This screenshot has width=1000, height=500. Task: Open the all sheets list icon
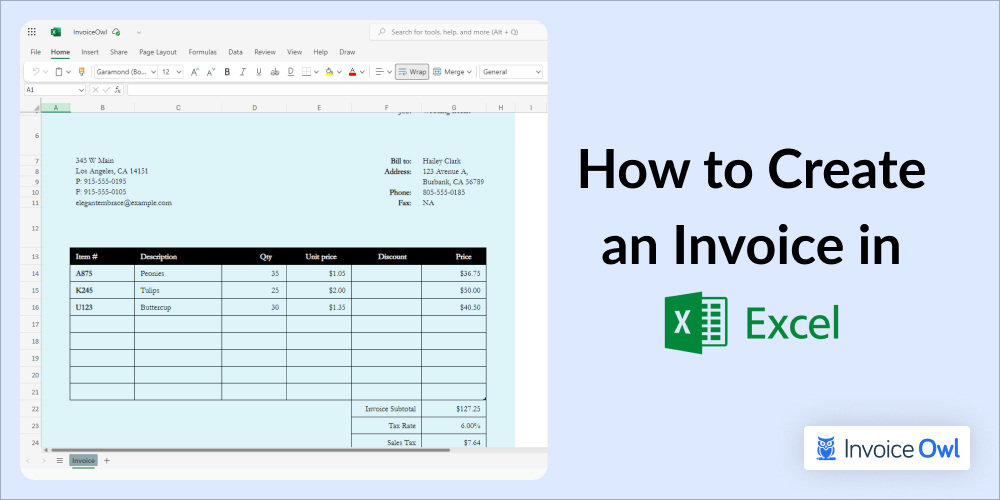[59, 461]
